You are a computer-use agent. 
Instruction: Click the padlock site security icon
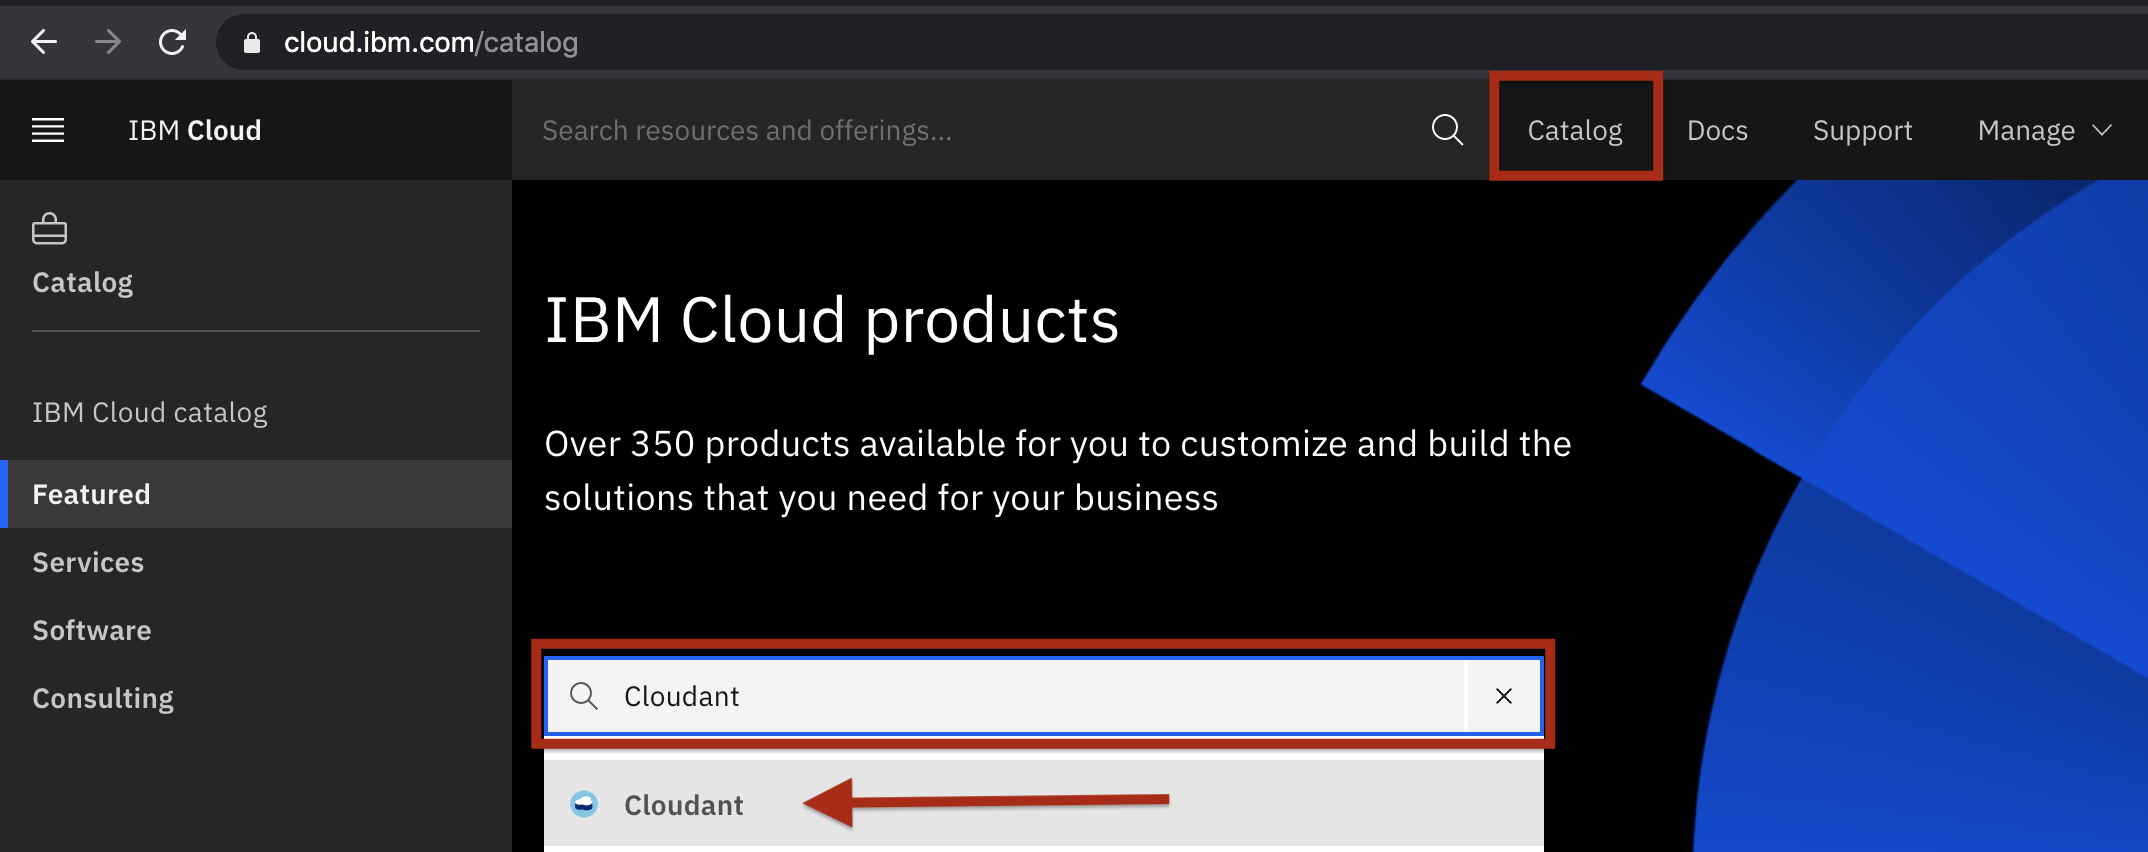[252, 42]
